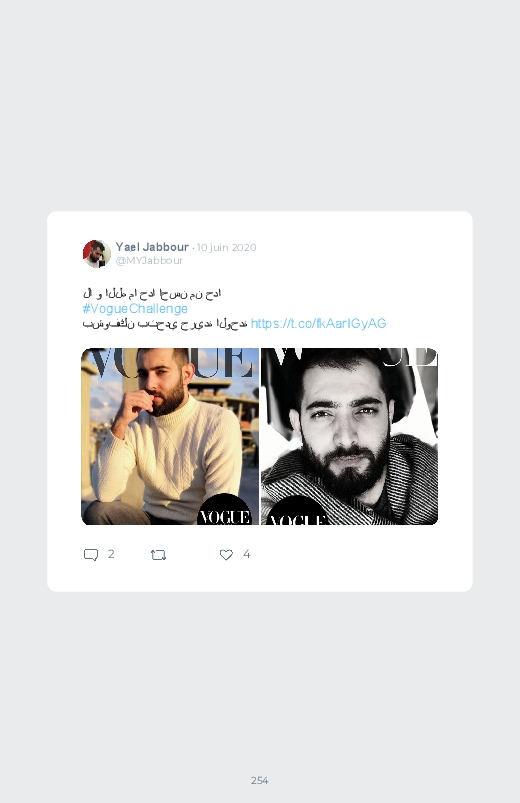Open the white sweater photo thumbnail
520x803 pixels.
coord(170,436)
